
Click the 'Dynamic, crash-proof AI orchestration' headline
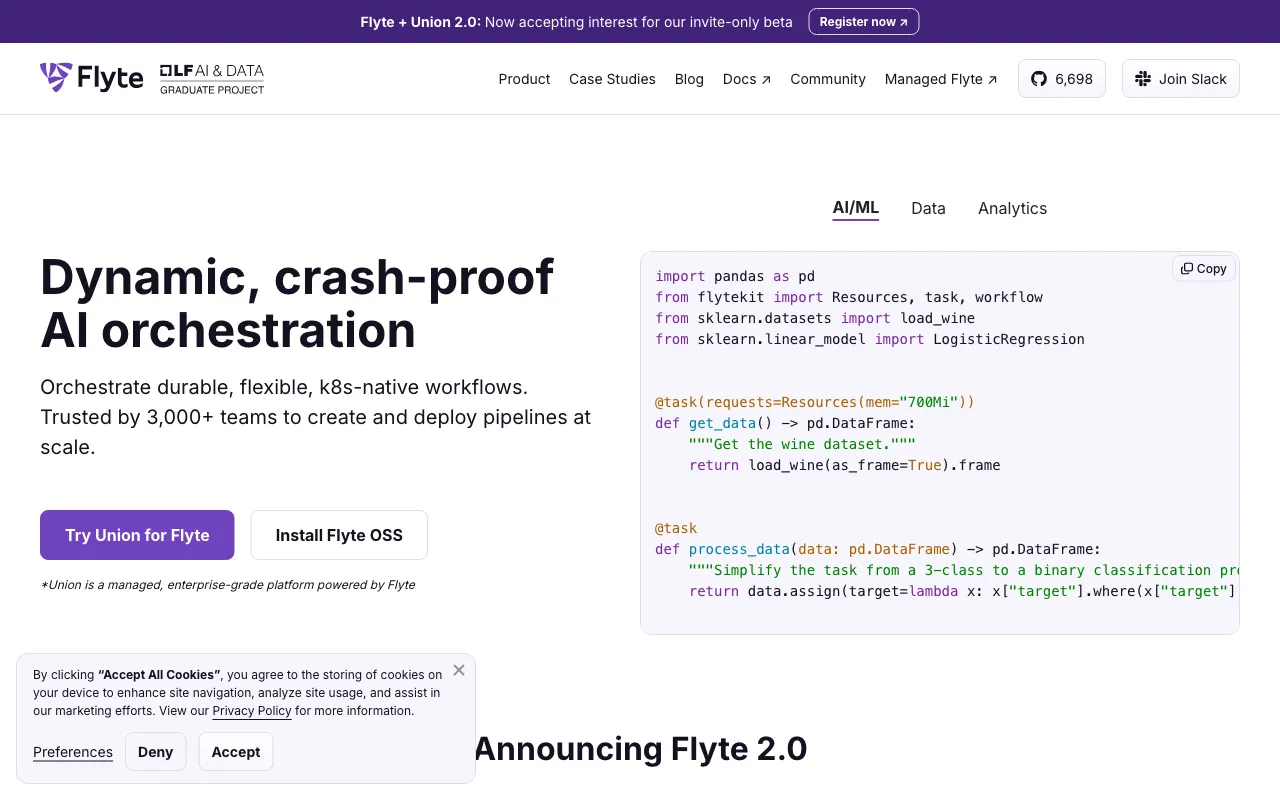click(297, 303)
